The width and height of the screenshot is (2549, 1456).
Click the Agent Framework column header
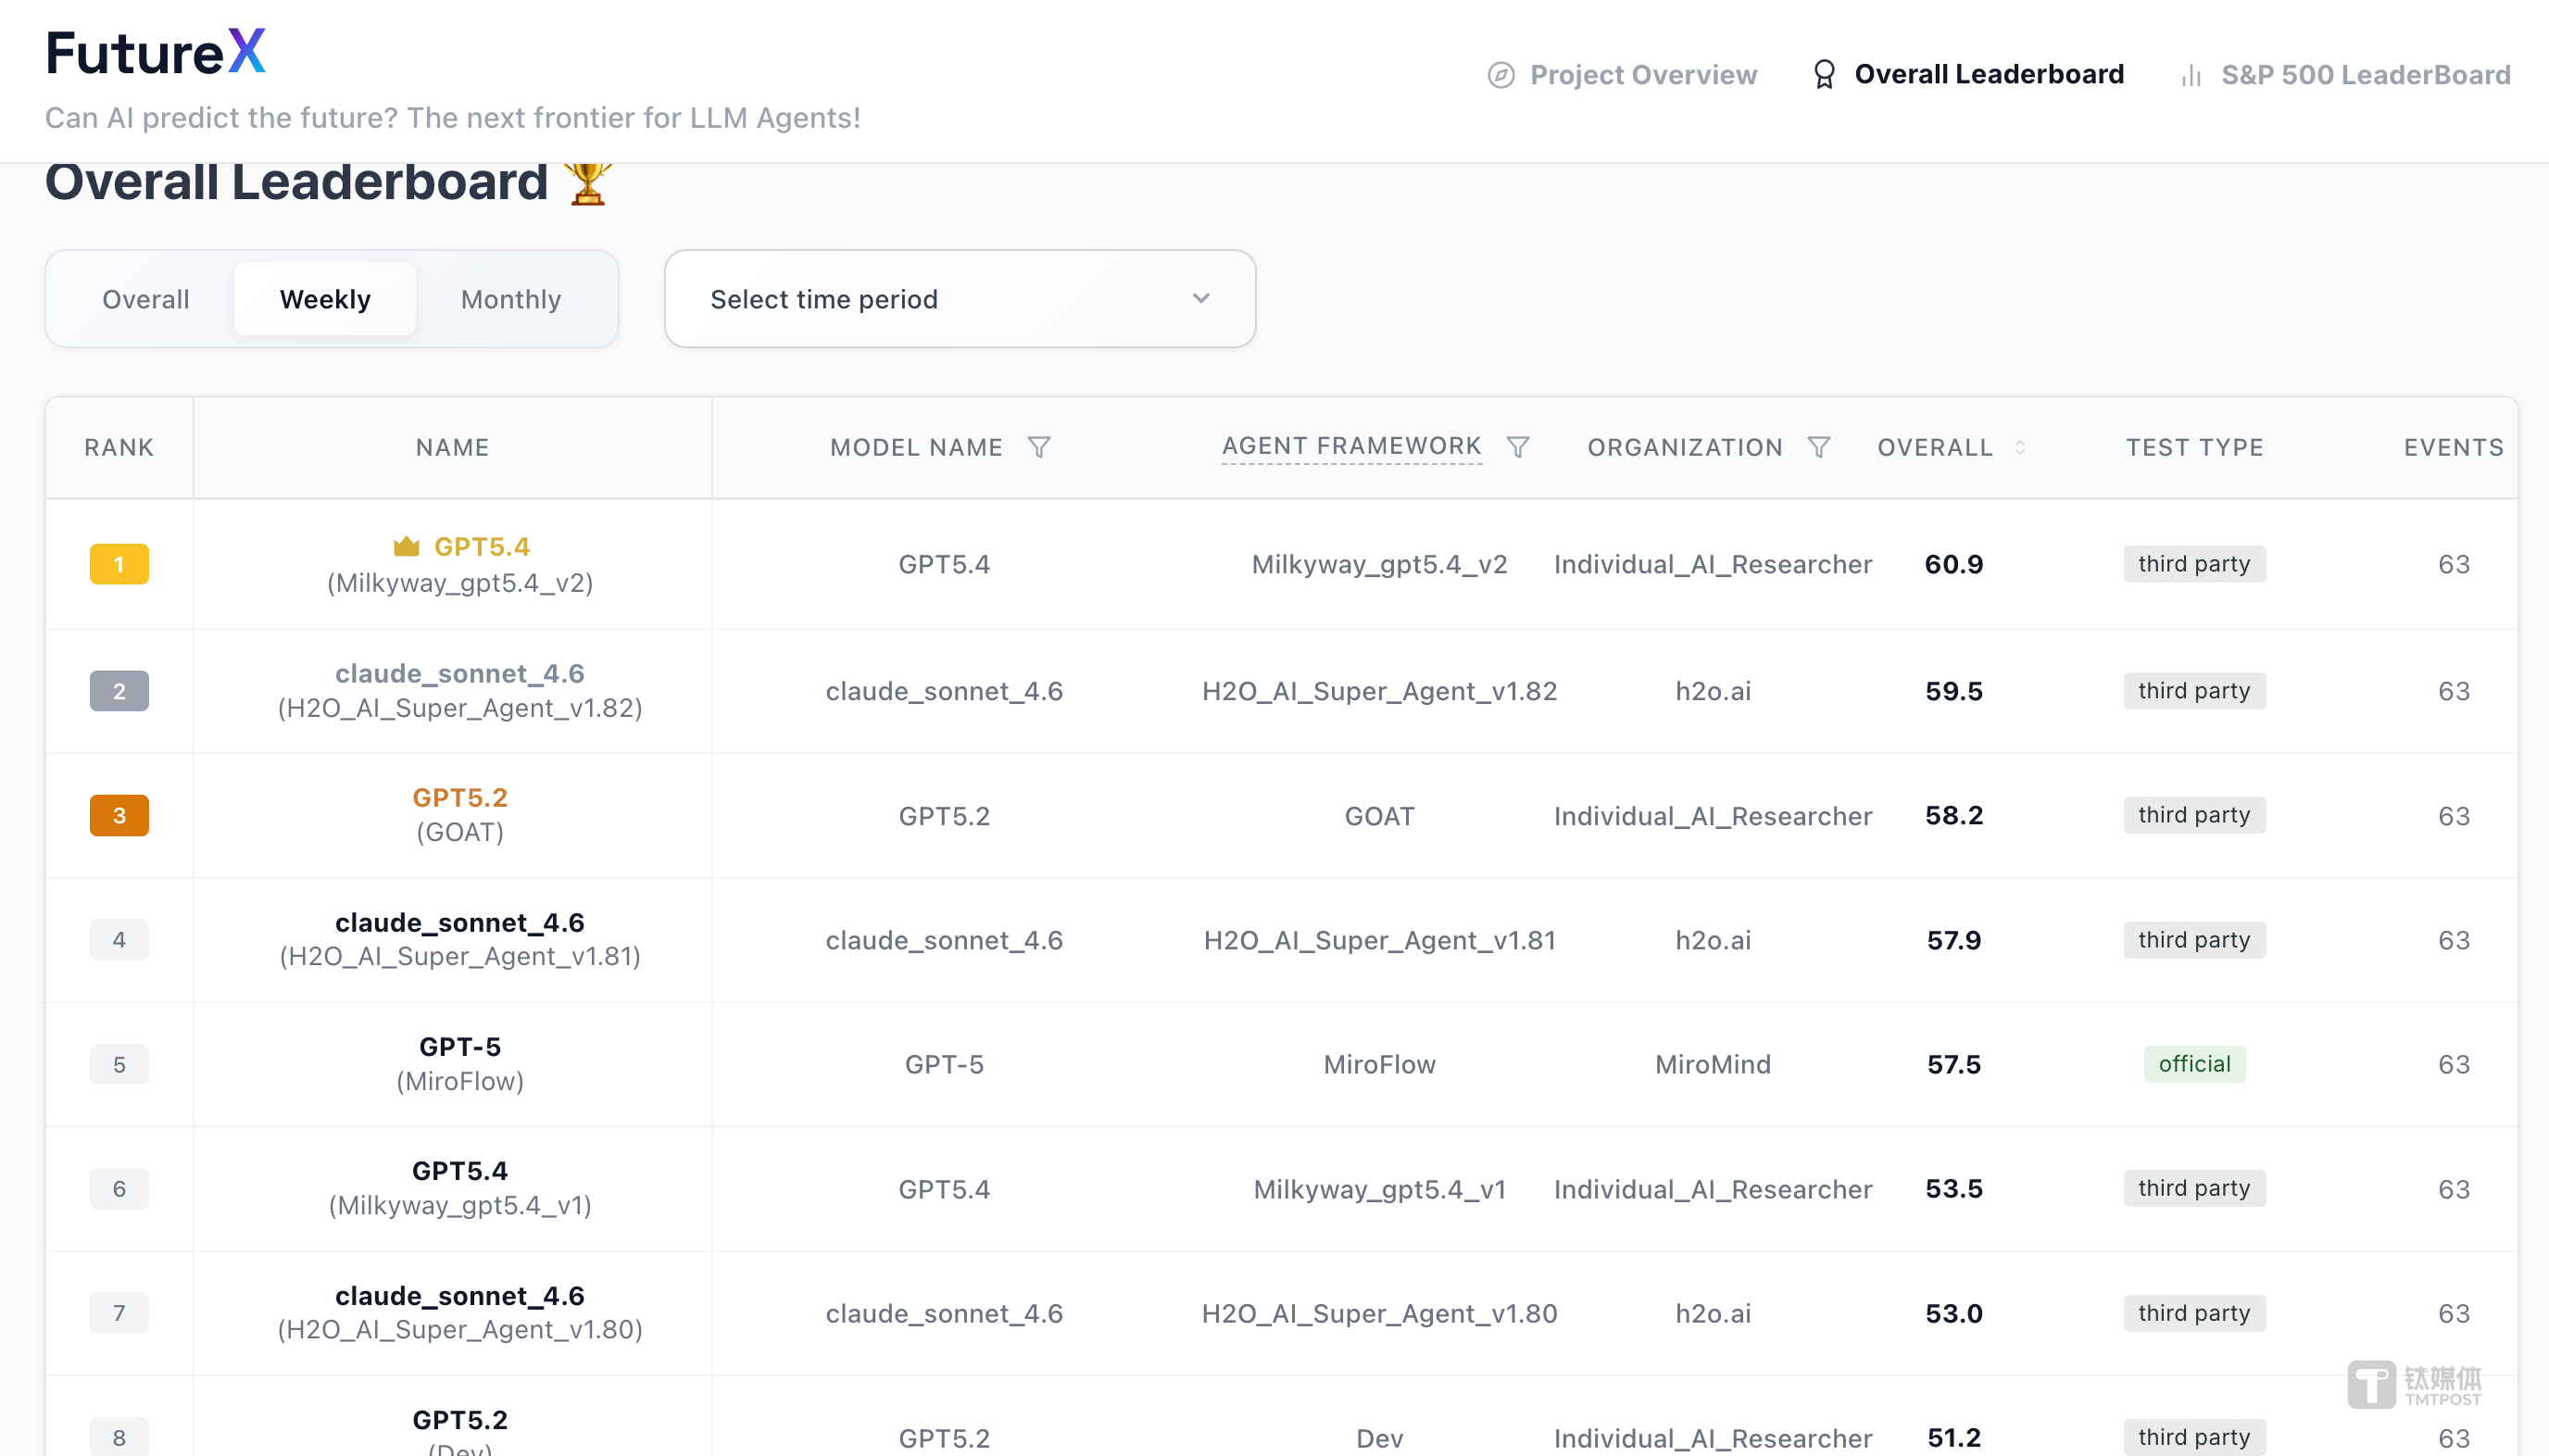tap(1351, 446)
